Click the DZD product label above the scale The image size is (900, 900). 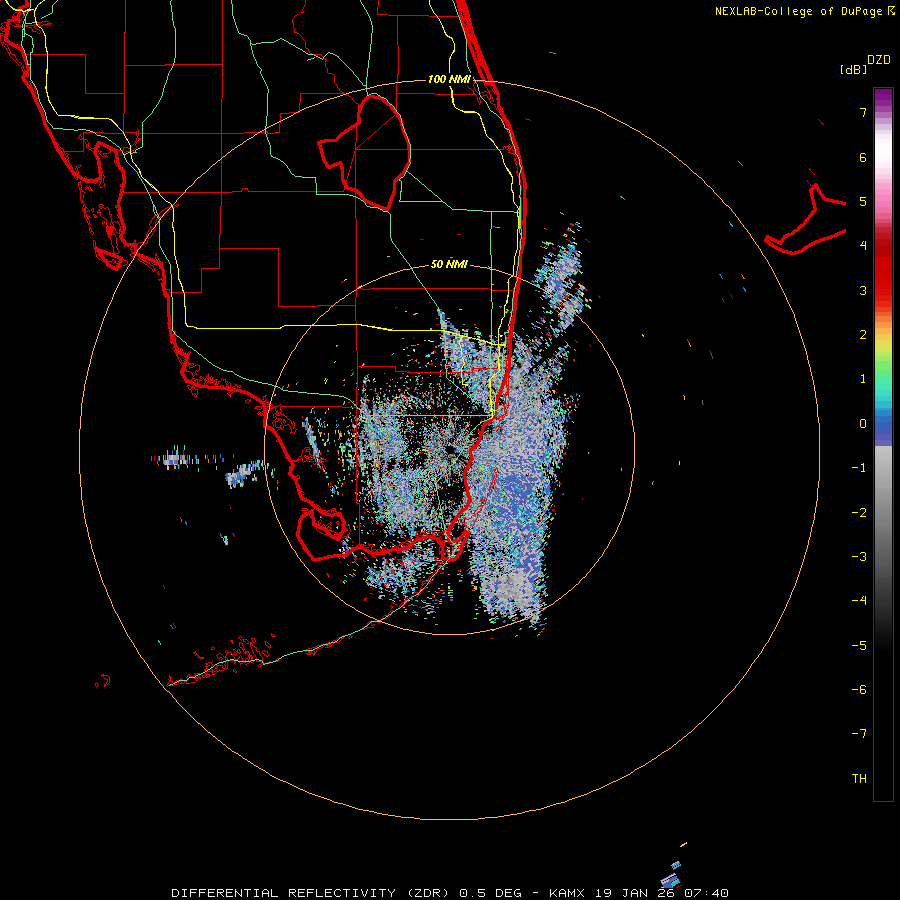pyautogui.click(x=879, y=60)
